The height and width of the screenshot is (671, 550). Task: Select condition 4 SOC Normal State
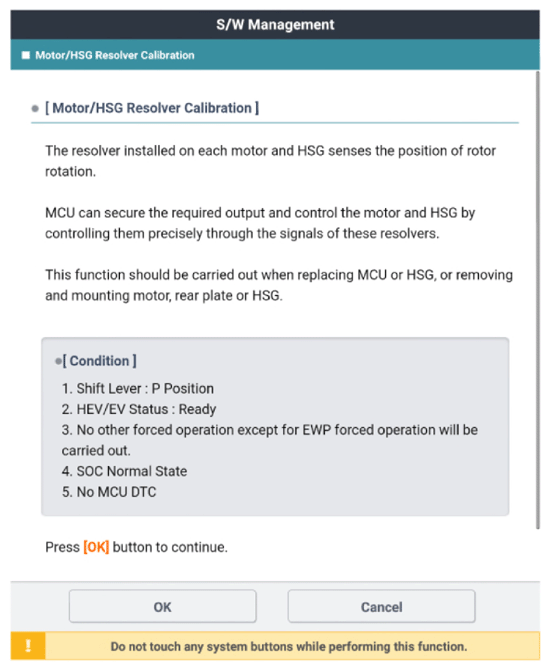[x=124, y=471]
